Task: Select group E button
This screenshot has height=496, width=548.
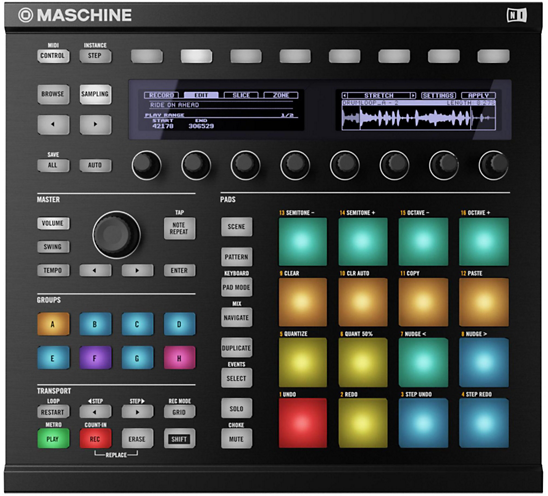Action: (53, 358)
